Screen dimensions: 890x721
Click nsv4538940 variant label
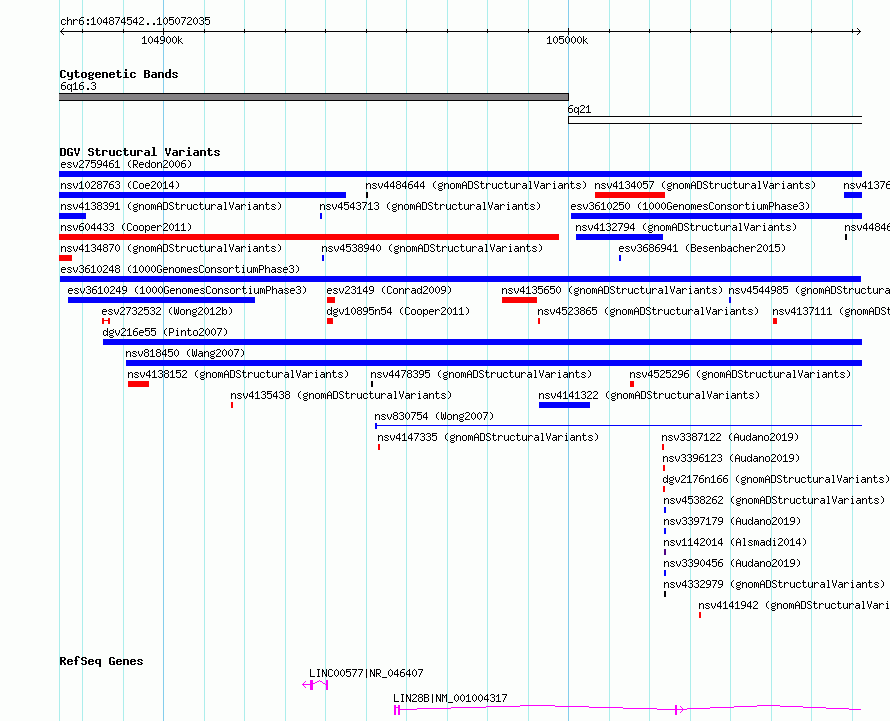(x=432, y=248)
